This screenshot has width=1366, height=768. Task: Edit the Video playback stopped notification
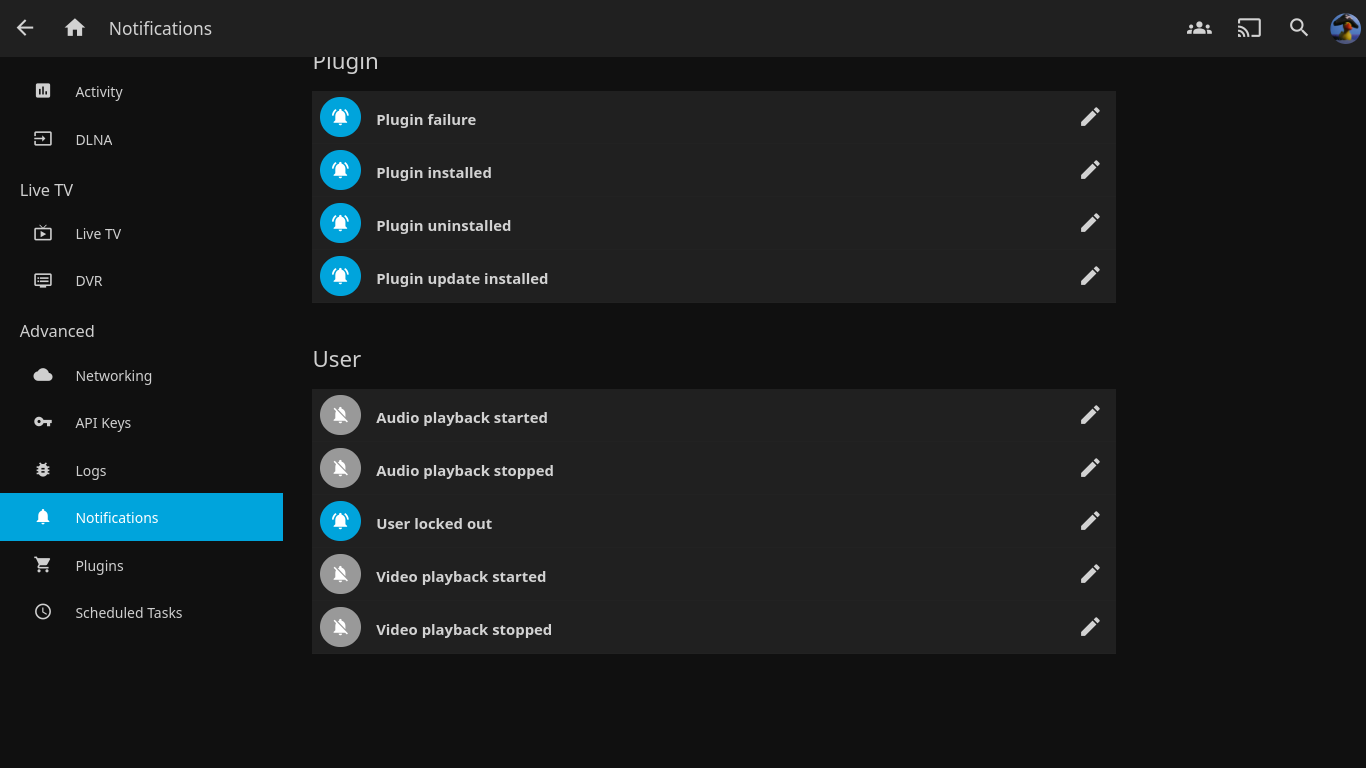pos(1090,627)
